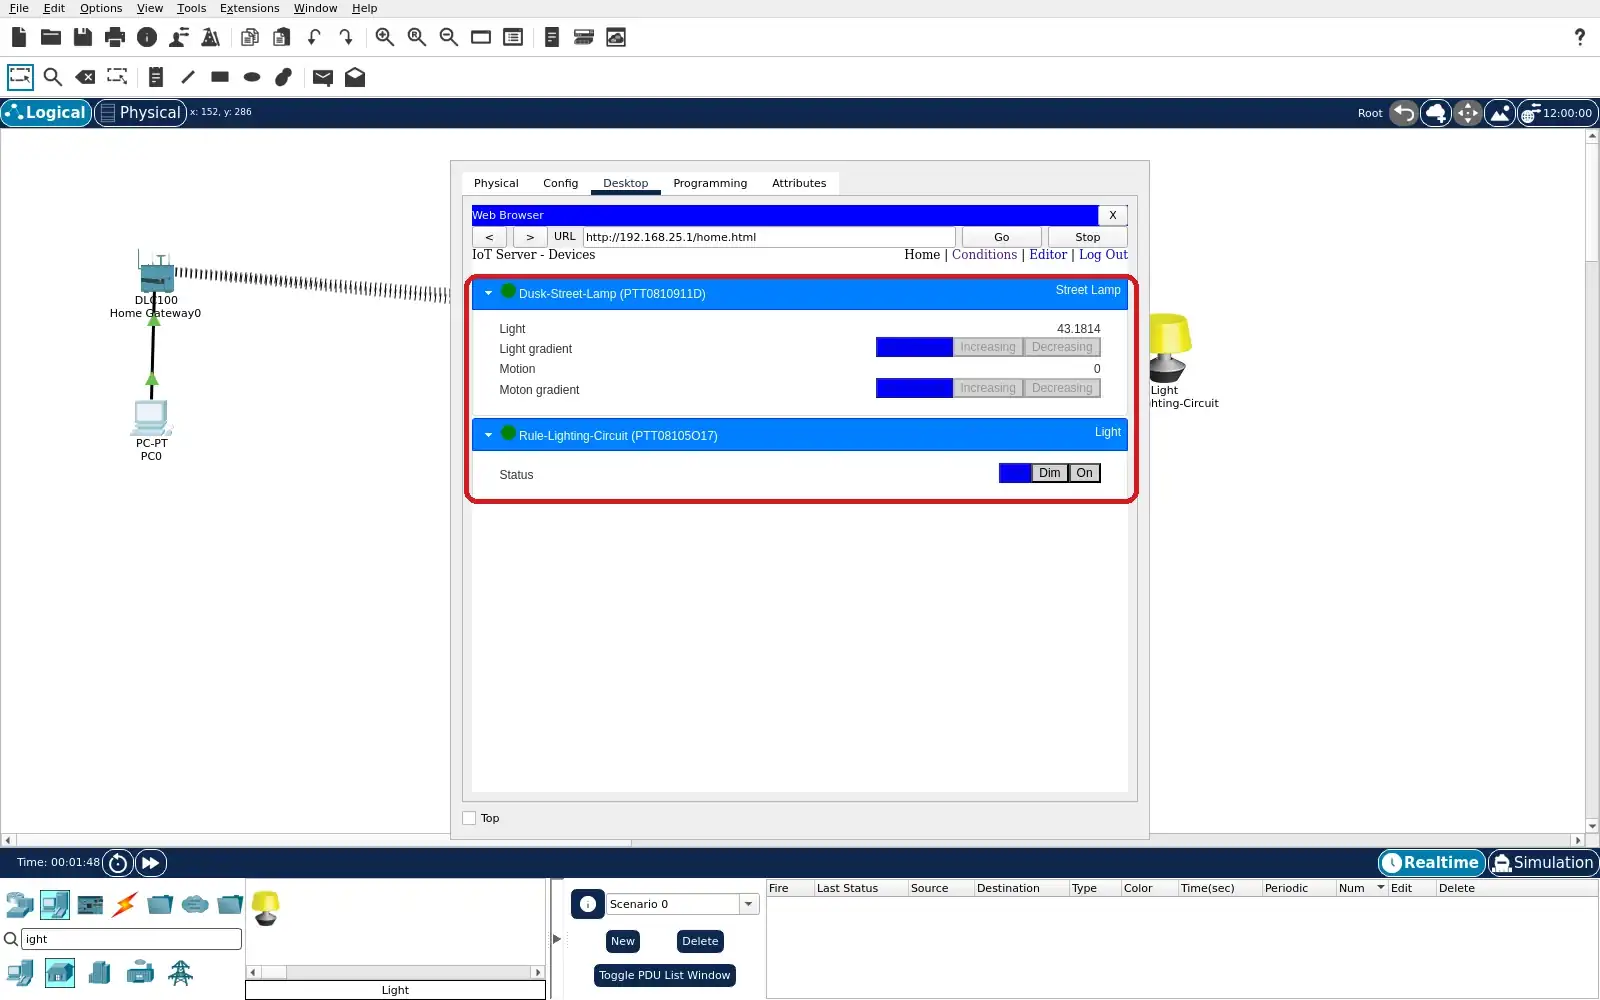The image size is (1600, 1000).
Task: Open the Tools menu
Action: tap(191, 8)
